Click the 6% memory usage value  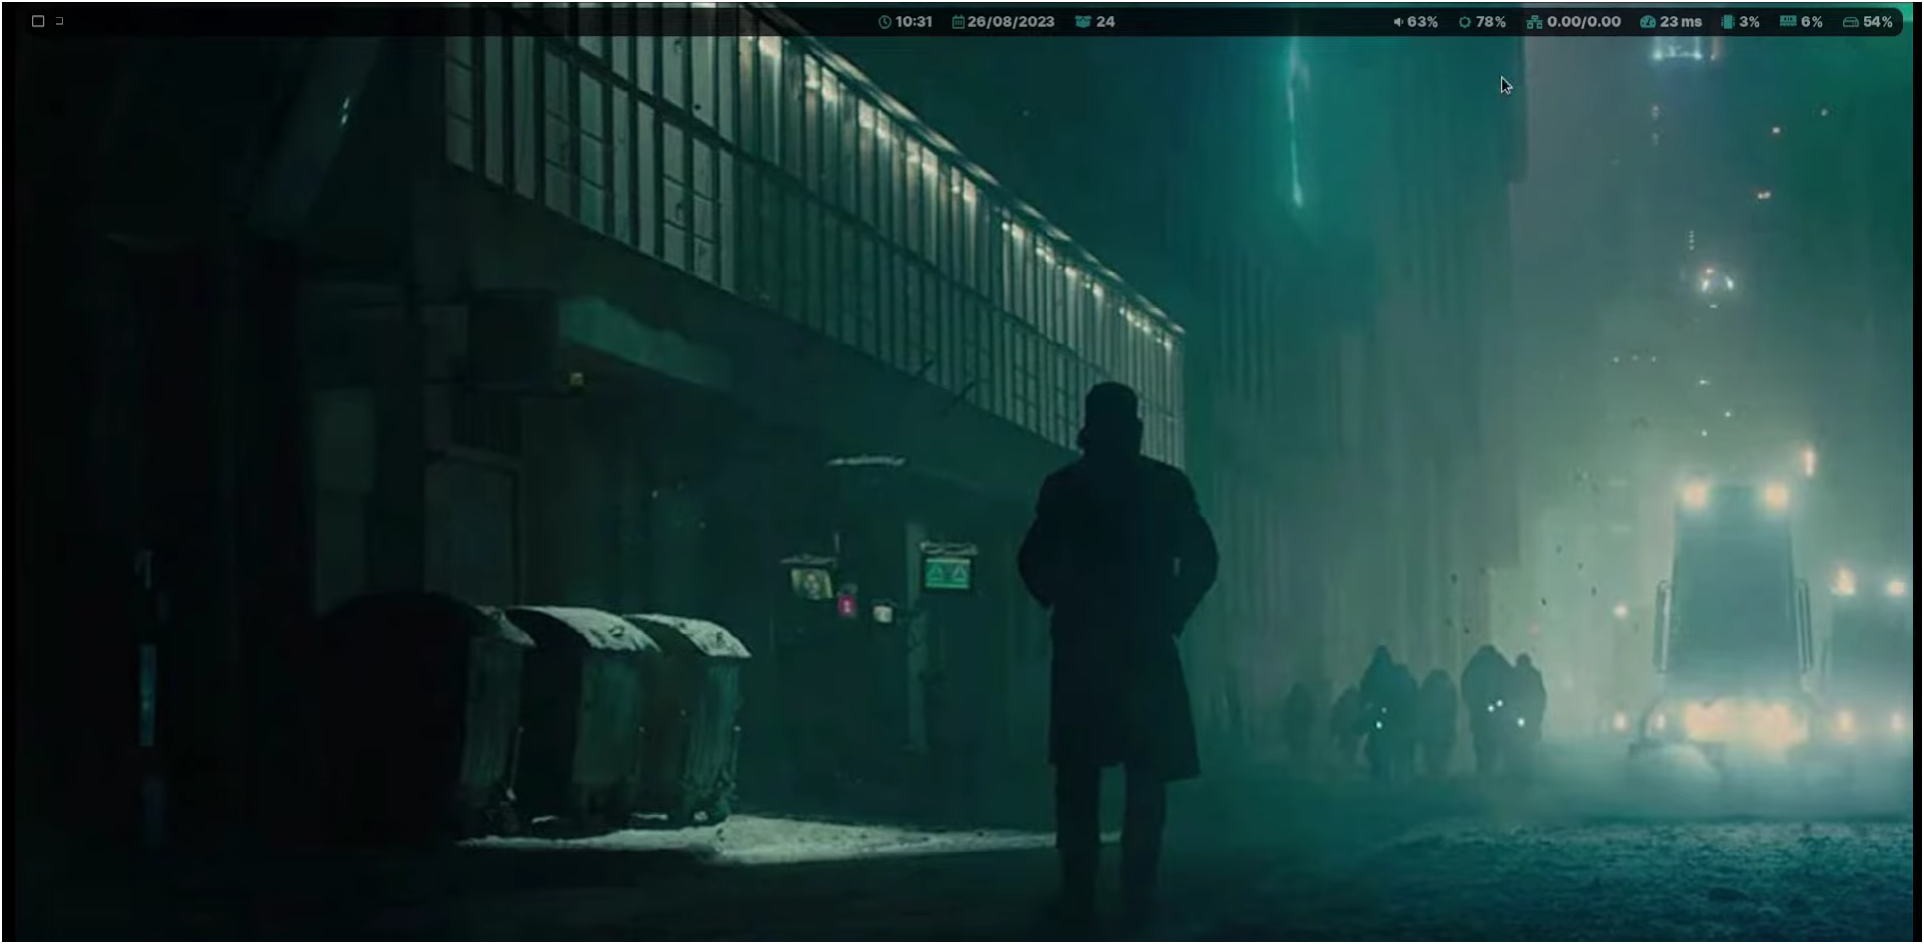[x=1811, y=22]
